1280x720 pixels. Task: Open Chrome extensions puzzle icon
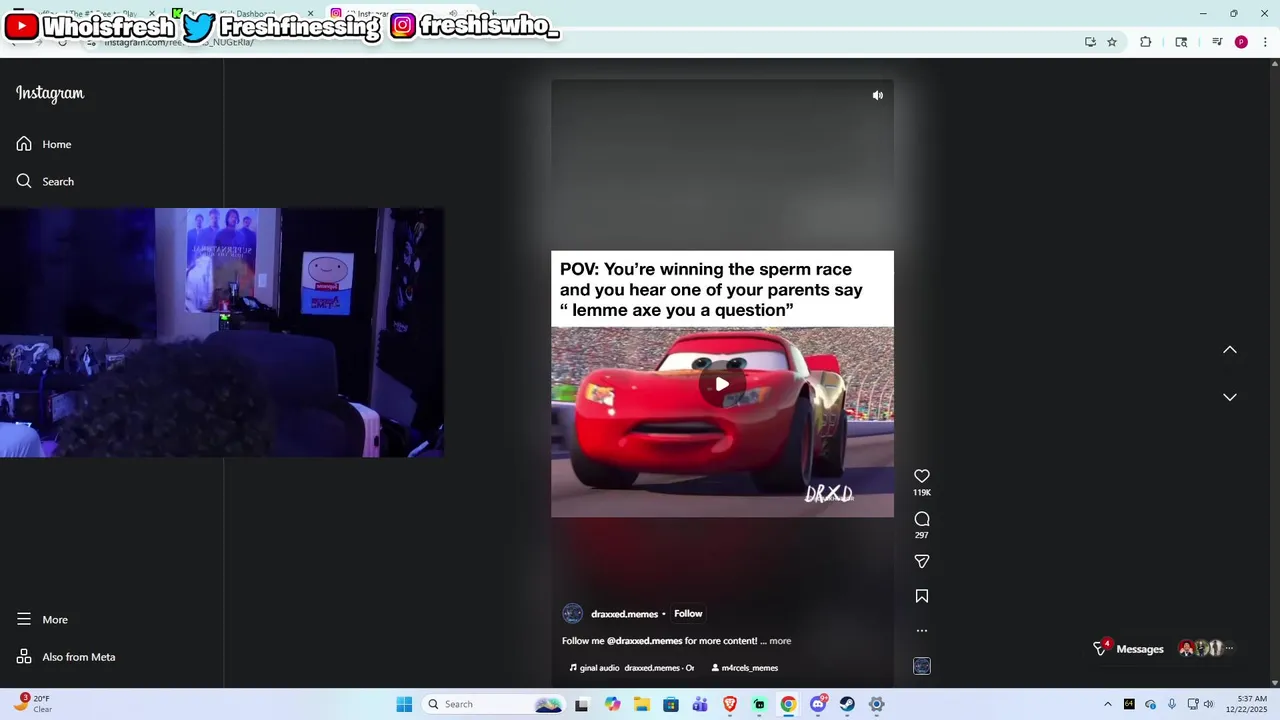(1146, 42)
